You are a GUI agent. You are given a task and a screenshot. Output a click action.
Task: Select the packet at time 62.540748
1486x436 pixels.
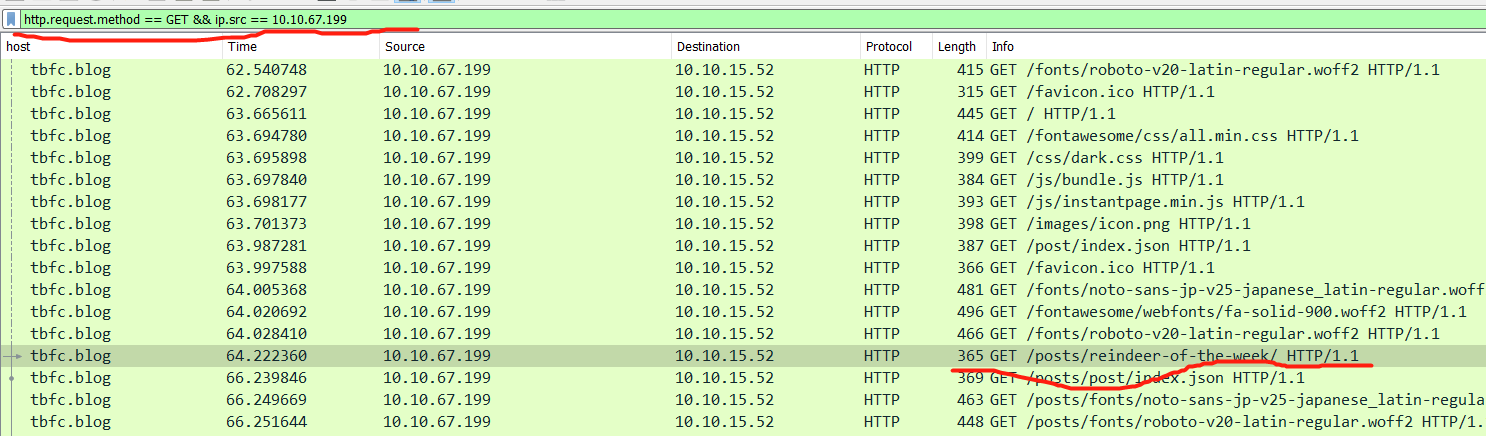click(266, 70)
